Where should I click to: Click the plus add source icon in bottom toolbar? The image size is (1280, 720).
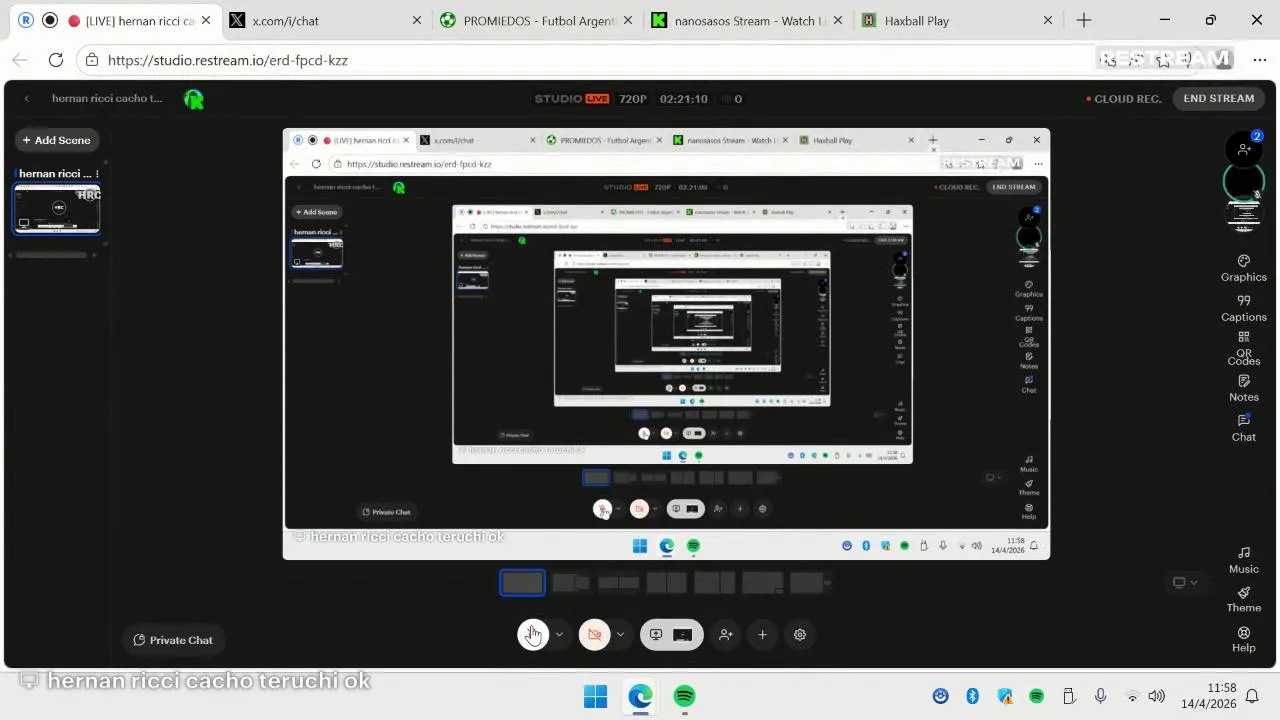(x=762, y=635)
